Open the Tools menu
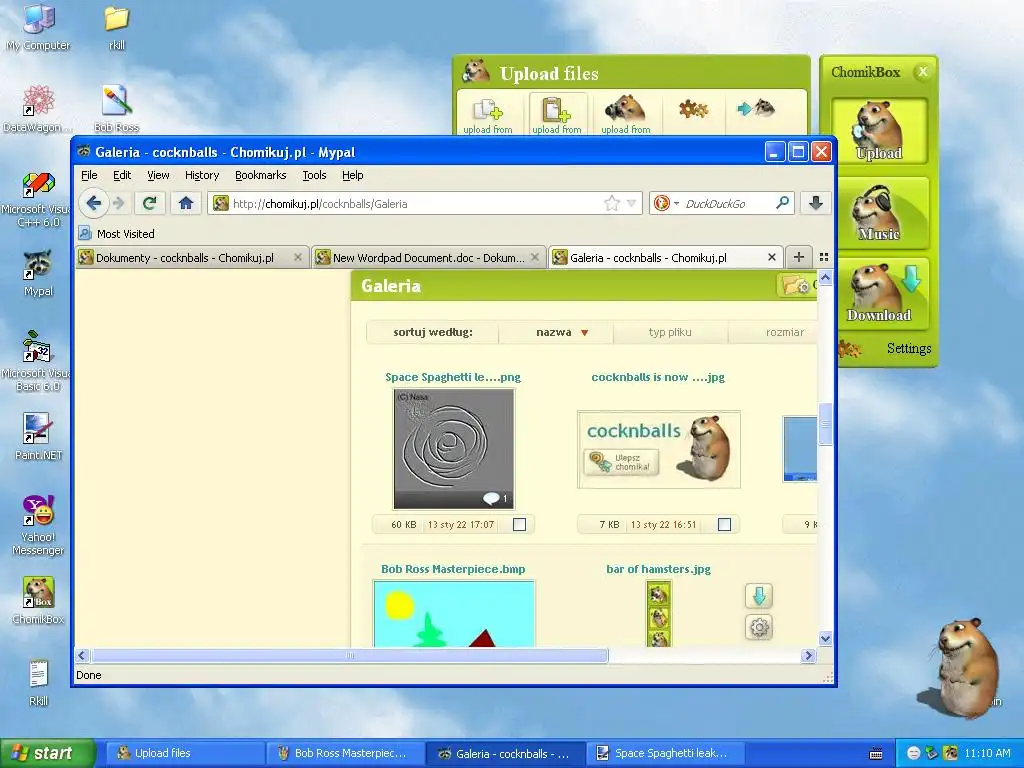 coord(314,175)
